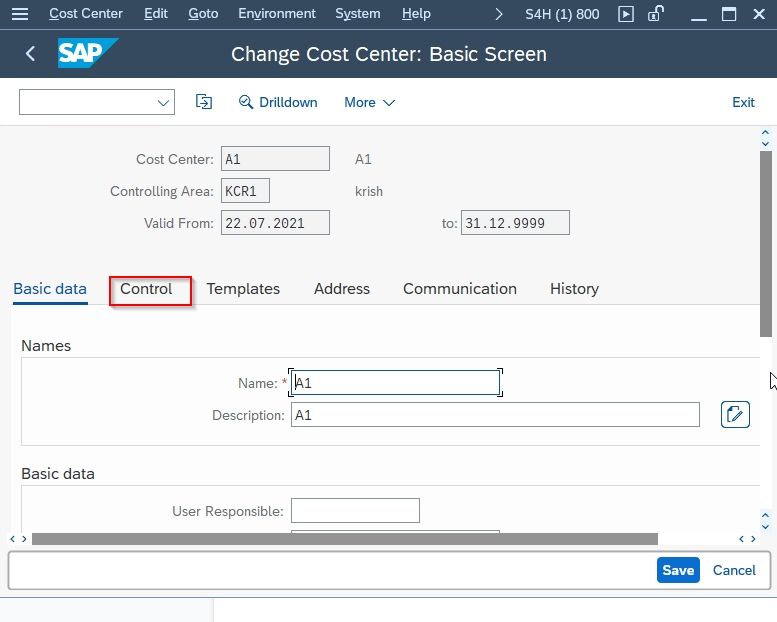Expand hidden menu items with right chevron

coord(499,14)
